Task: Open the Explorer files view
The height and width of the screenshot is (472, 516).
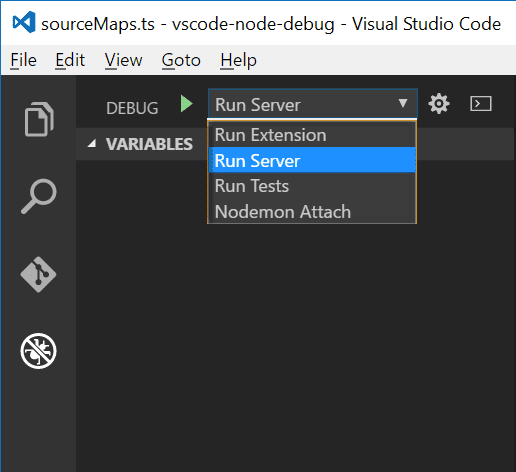Action: pyautogui.click(x=39, y=119)
